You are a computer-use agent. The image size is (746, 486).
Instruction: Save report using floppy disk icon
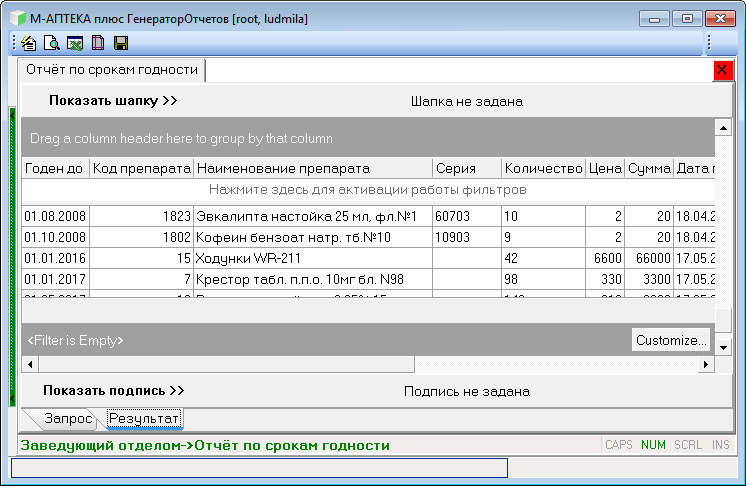pos(120,43)
